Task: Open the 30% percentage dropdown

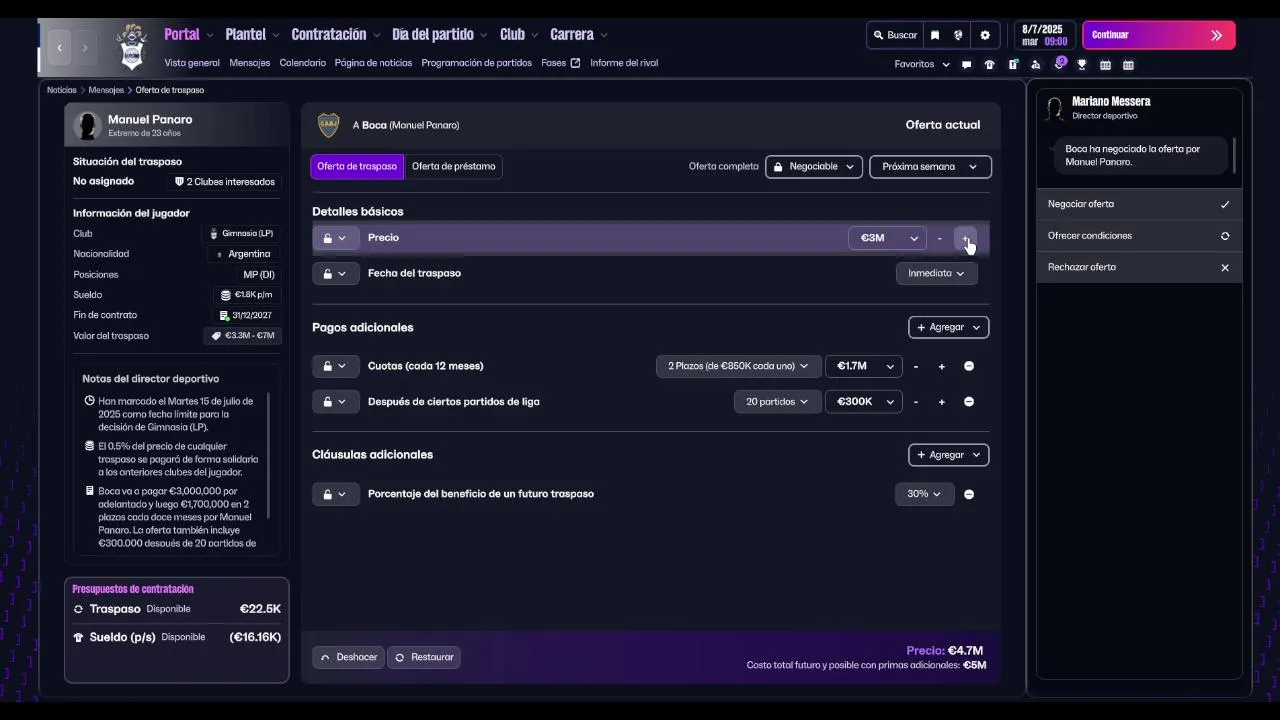Action: 924,494
